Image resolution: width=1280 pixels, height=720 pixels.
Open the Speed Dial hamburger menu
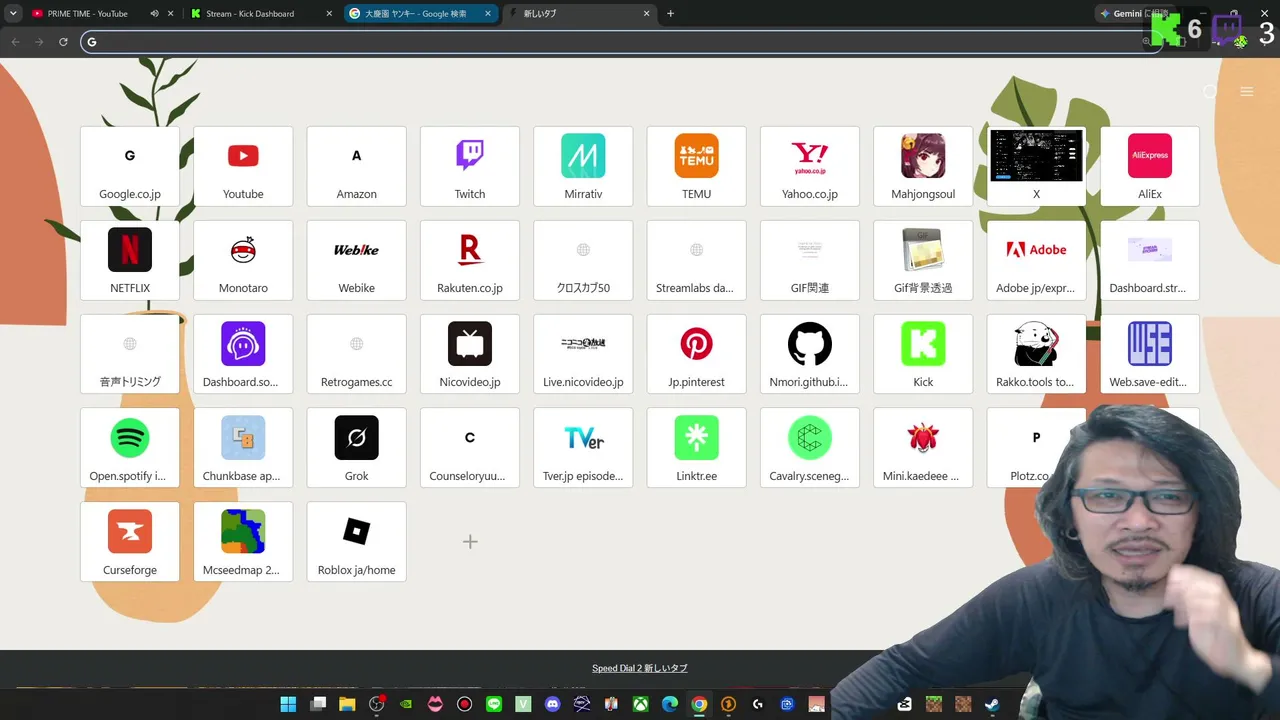coord(1246,92)
